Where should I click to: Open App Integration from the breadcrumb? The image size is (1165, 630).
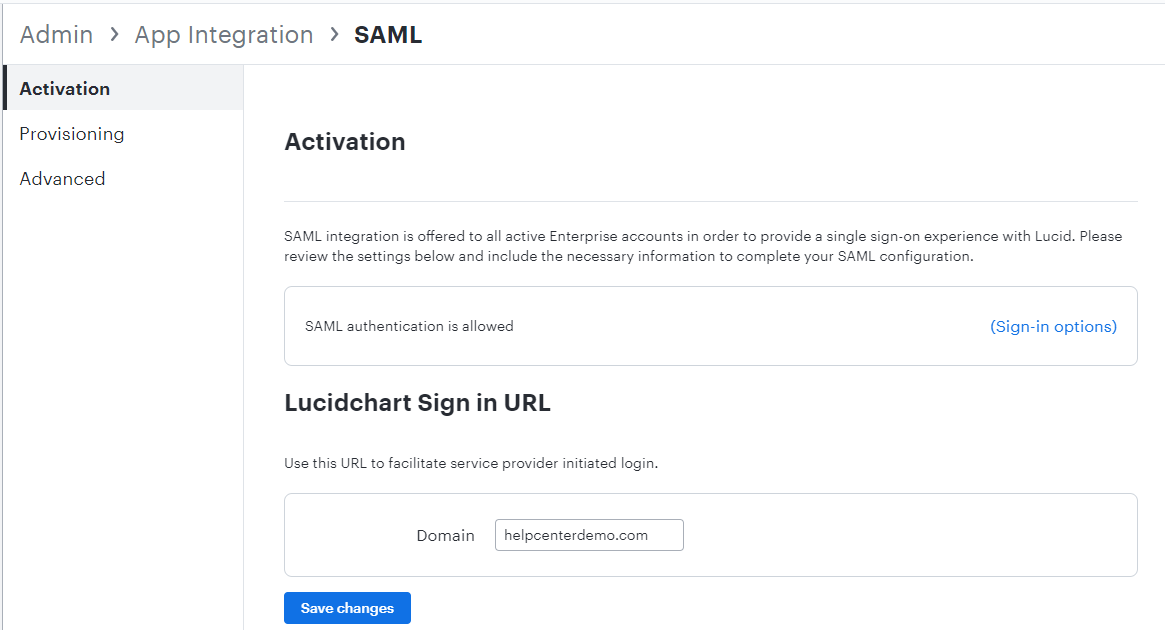coord(224,34)
